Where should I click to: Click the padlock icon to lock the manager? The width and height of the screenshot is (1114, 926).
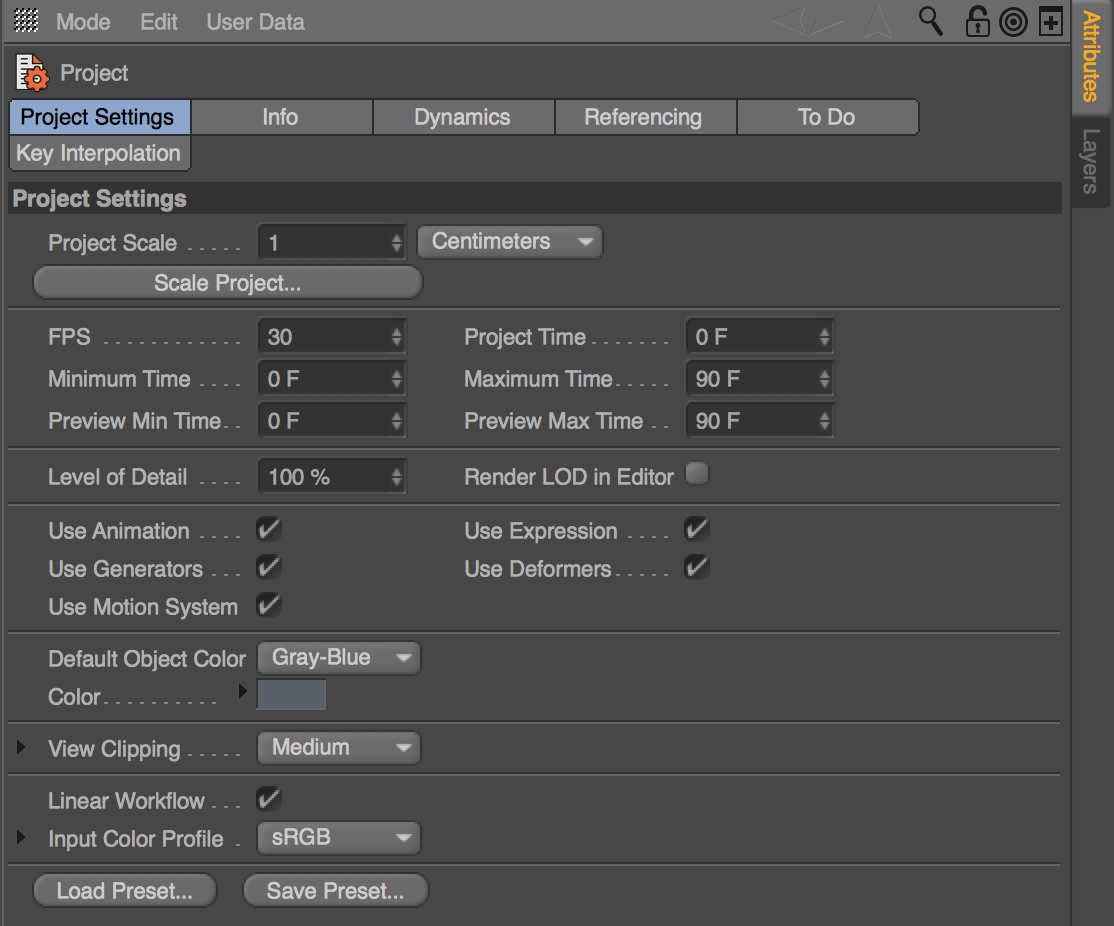pyautogui.click(x=976, y=20)
